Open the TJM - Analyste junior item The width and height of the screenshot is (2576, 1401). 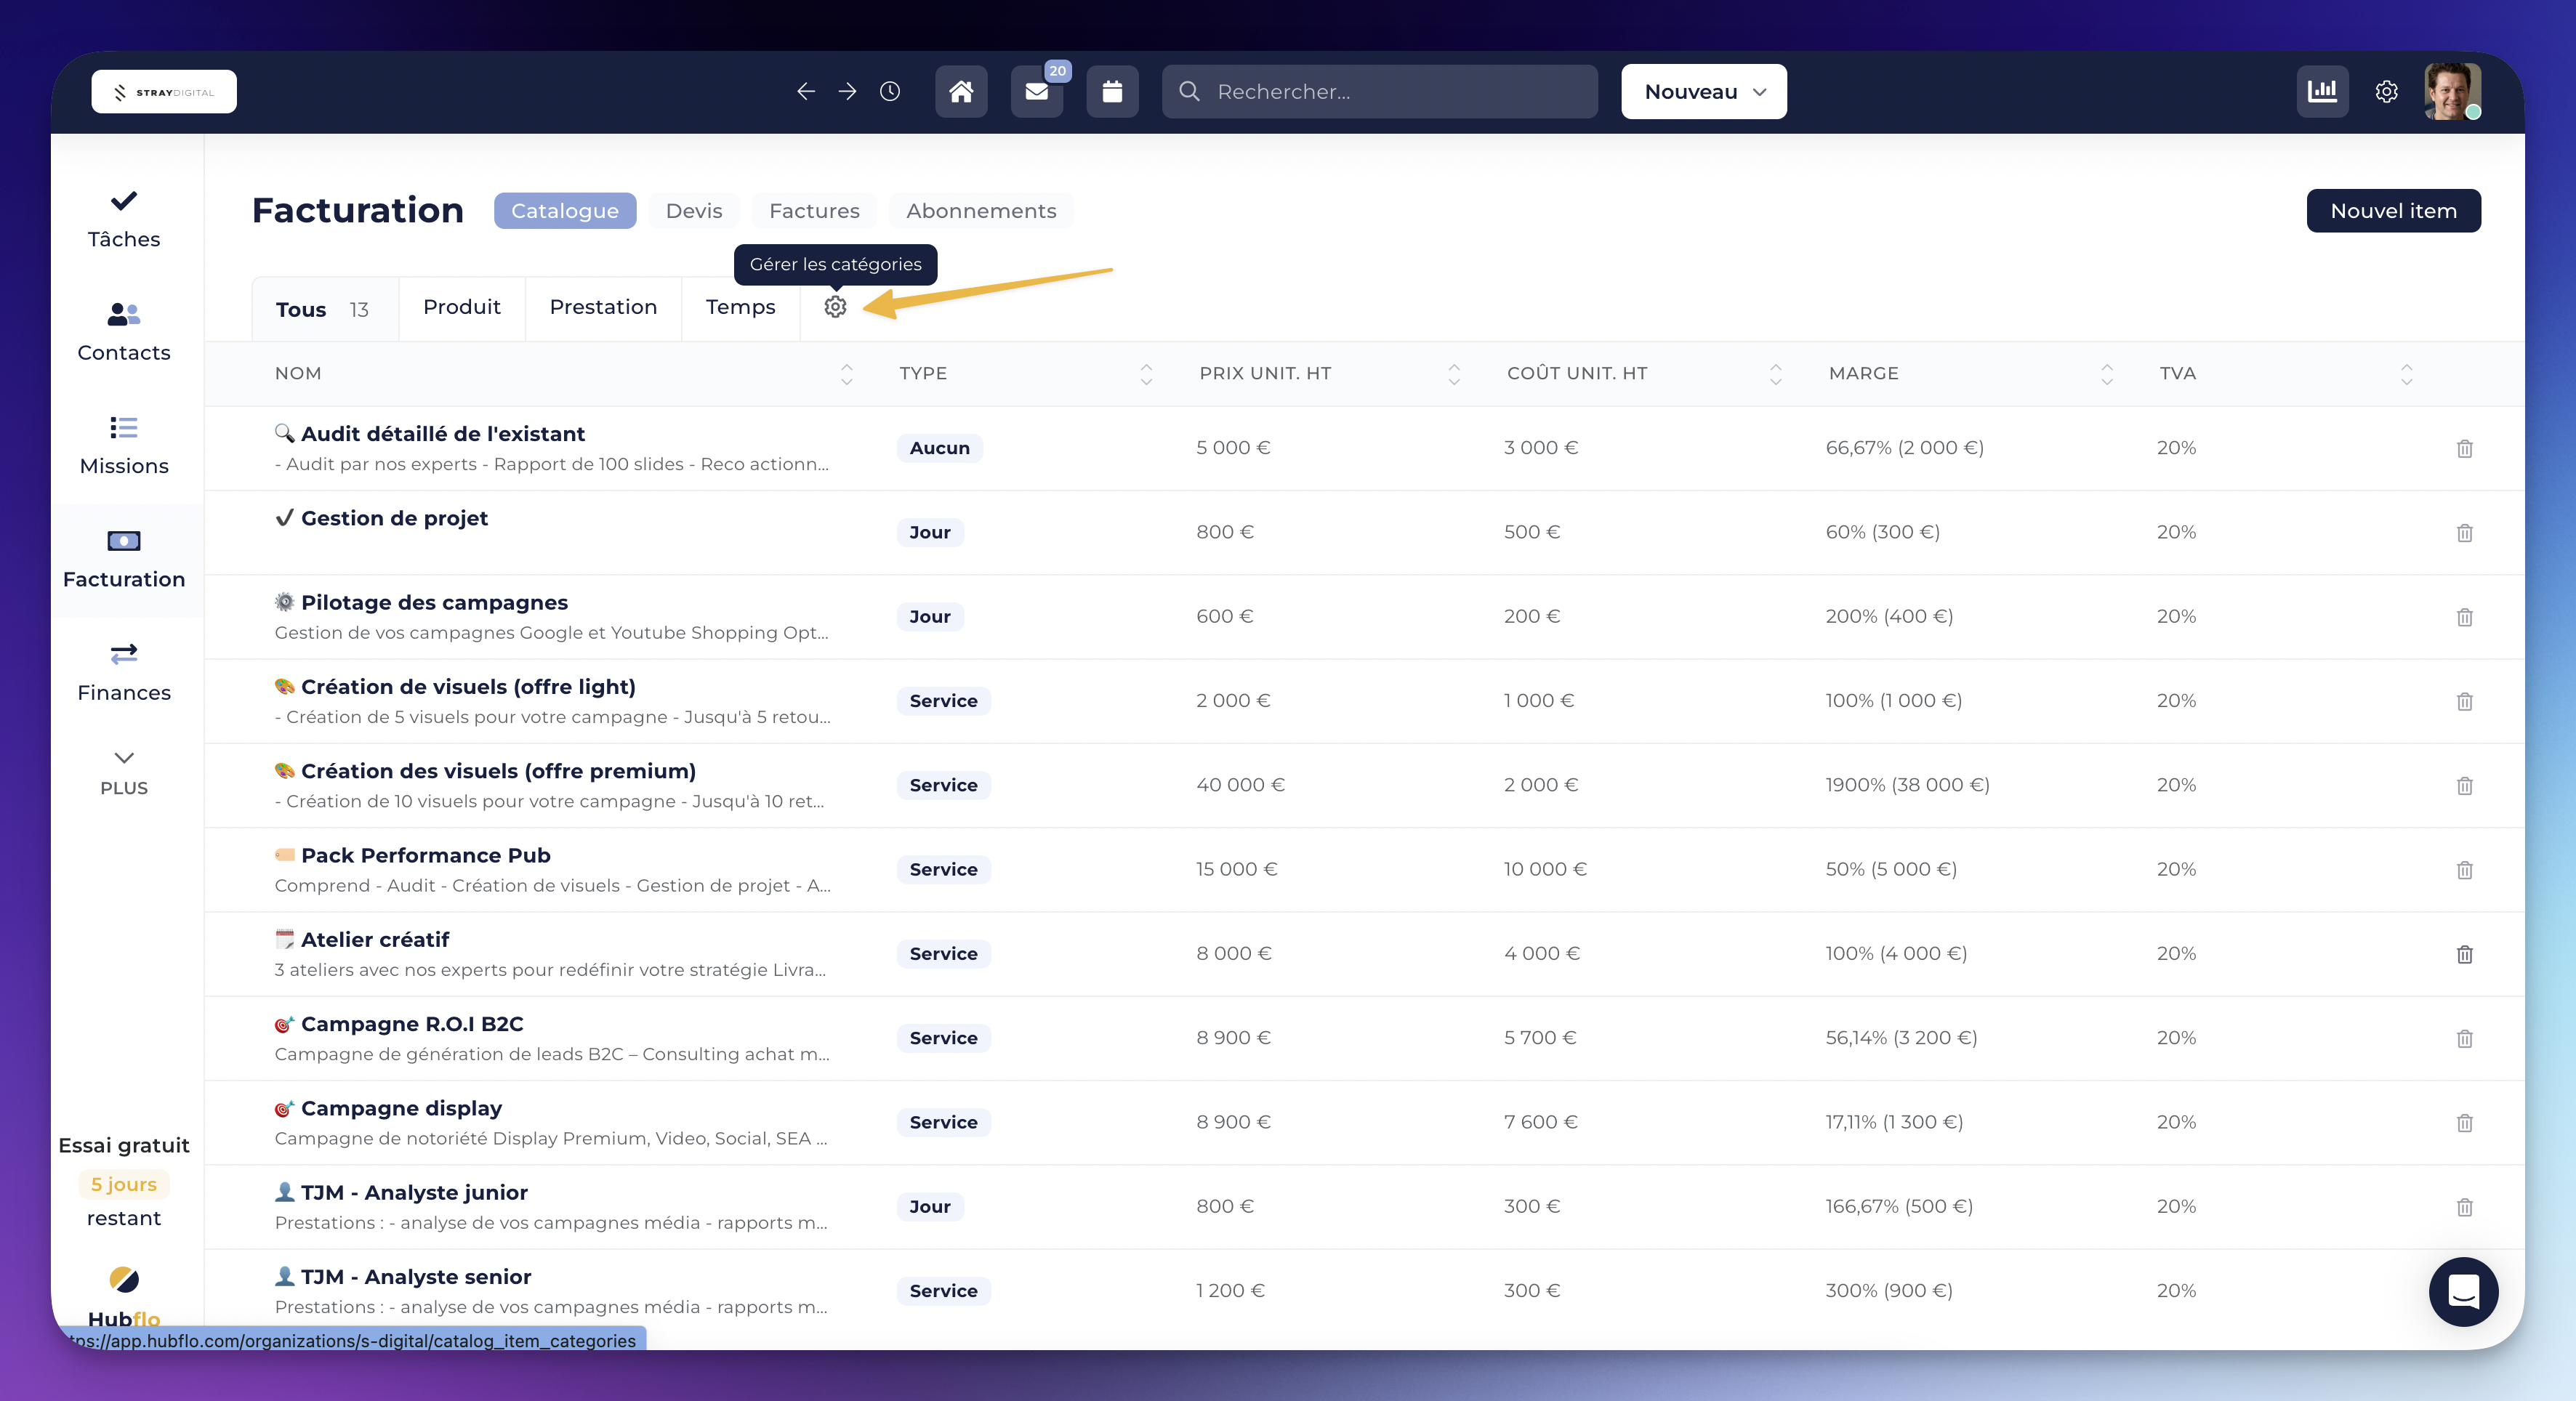pyautogui.click(x=414, y=1192)
